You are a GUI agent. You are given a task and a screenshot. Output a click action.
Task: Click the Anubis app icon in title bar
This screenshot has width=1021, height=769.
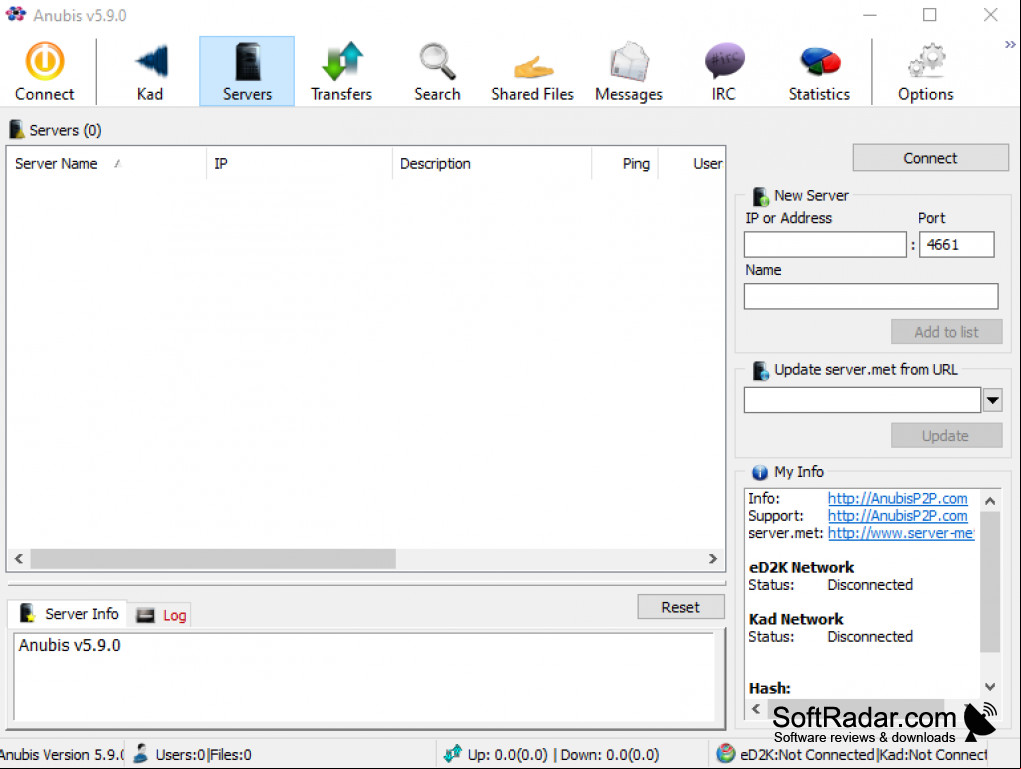tap(15, 14)
